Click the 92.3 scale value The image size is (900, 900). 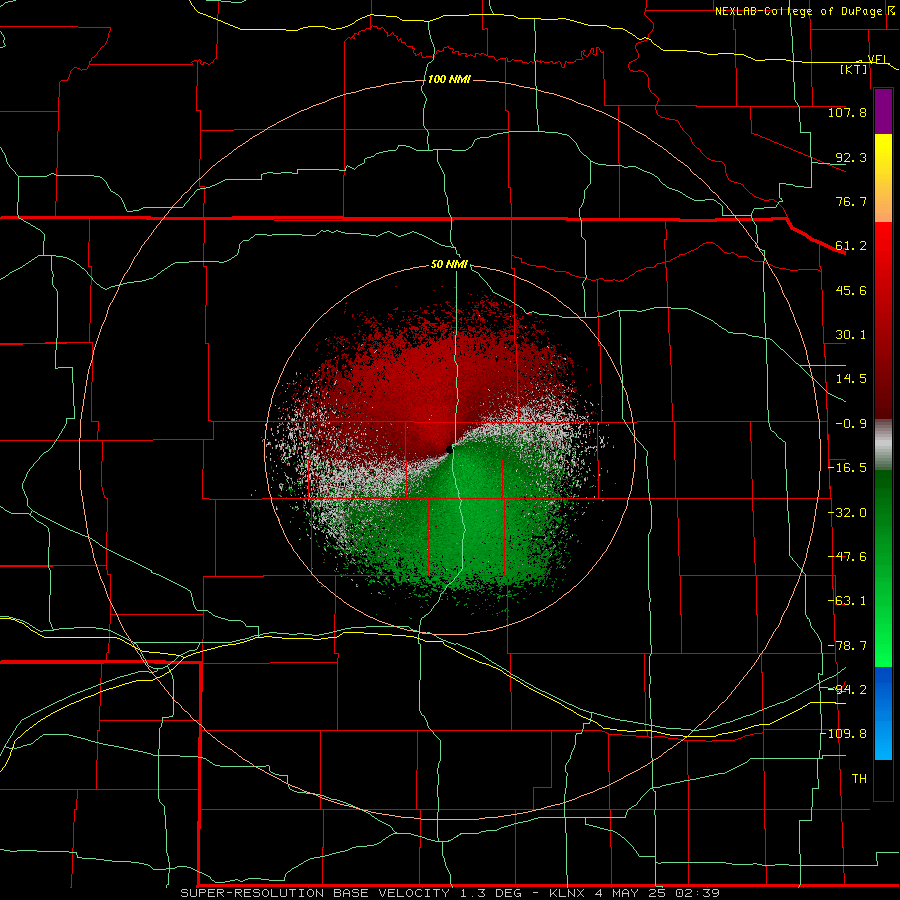[851, 157]
